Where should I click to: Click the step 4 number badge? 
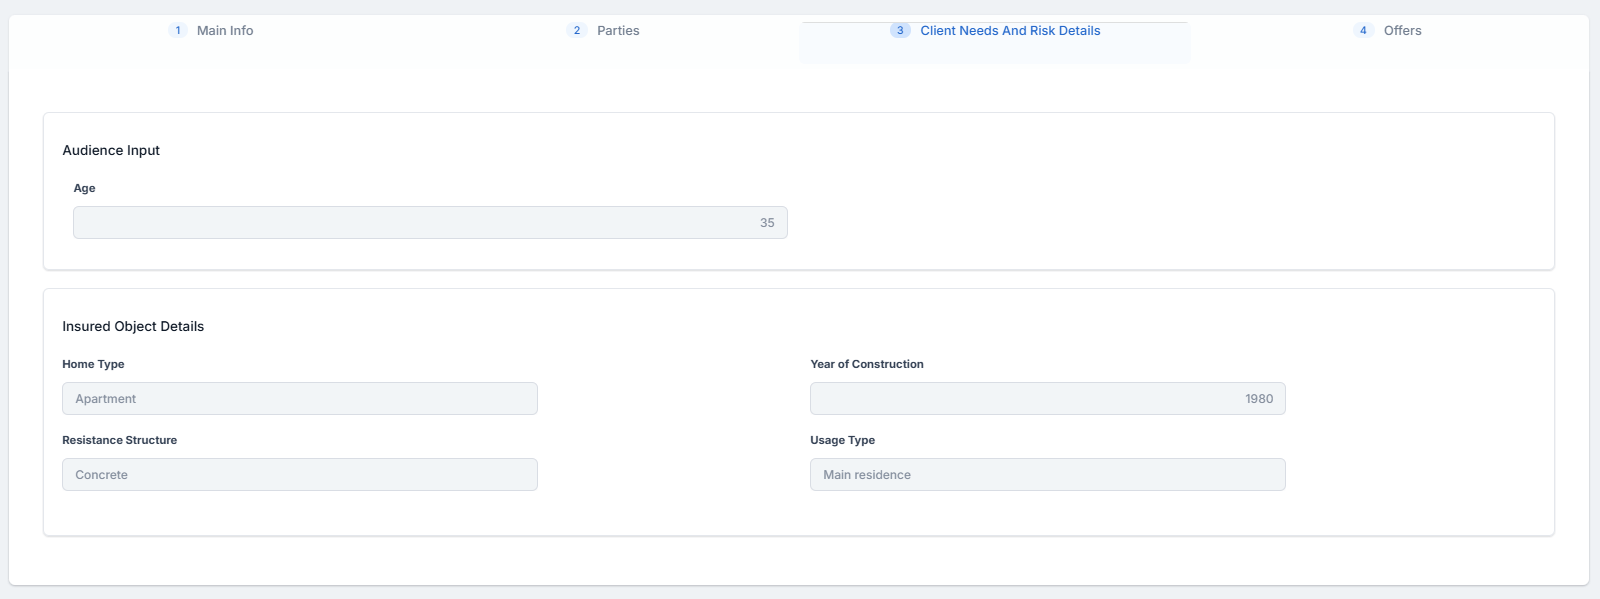[x=1363, y=31]
